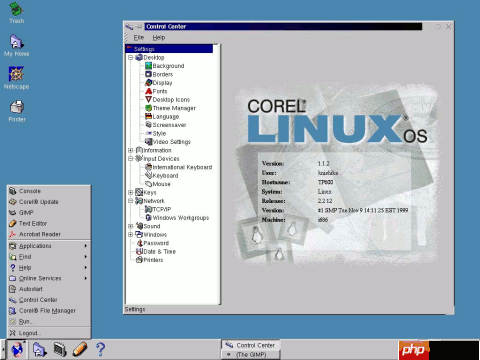Expand the Sound tree branch
Viewport: 480px width, 360px height.
131,226
